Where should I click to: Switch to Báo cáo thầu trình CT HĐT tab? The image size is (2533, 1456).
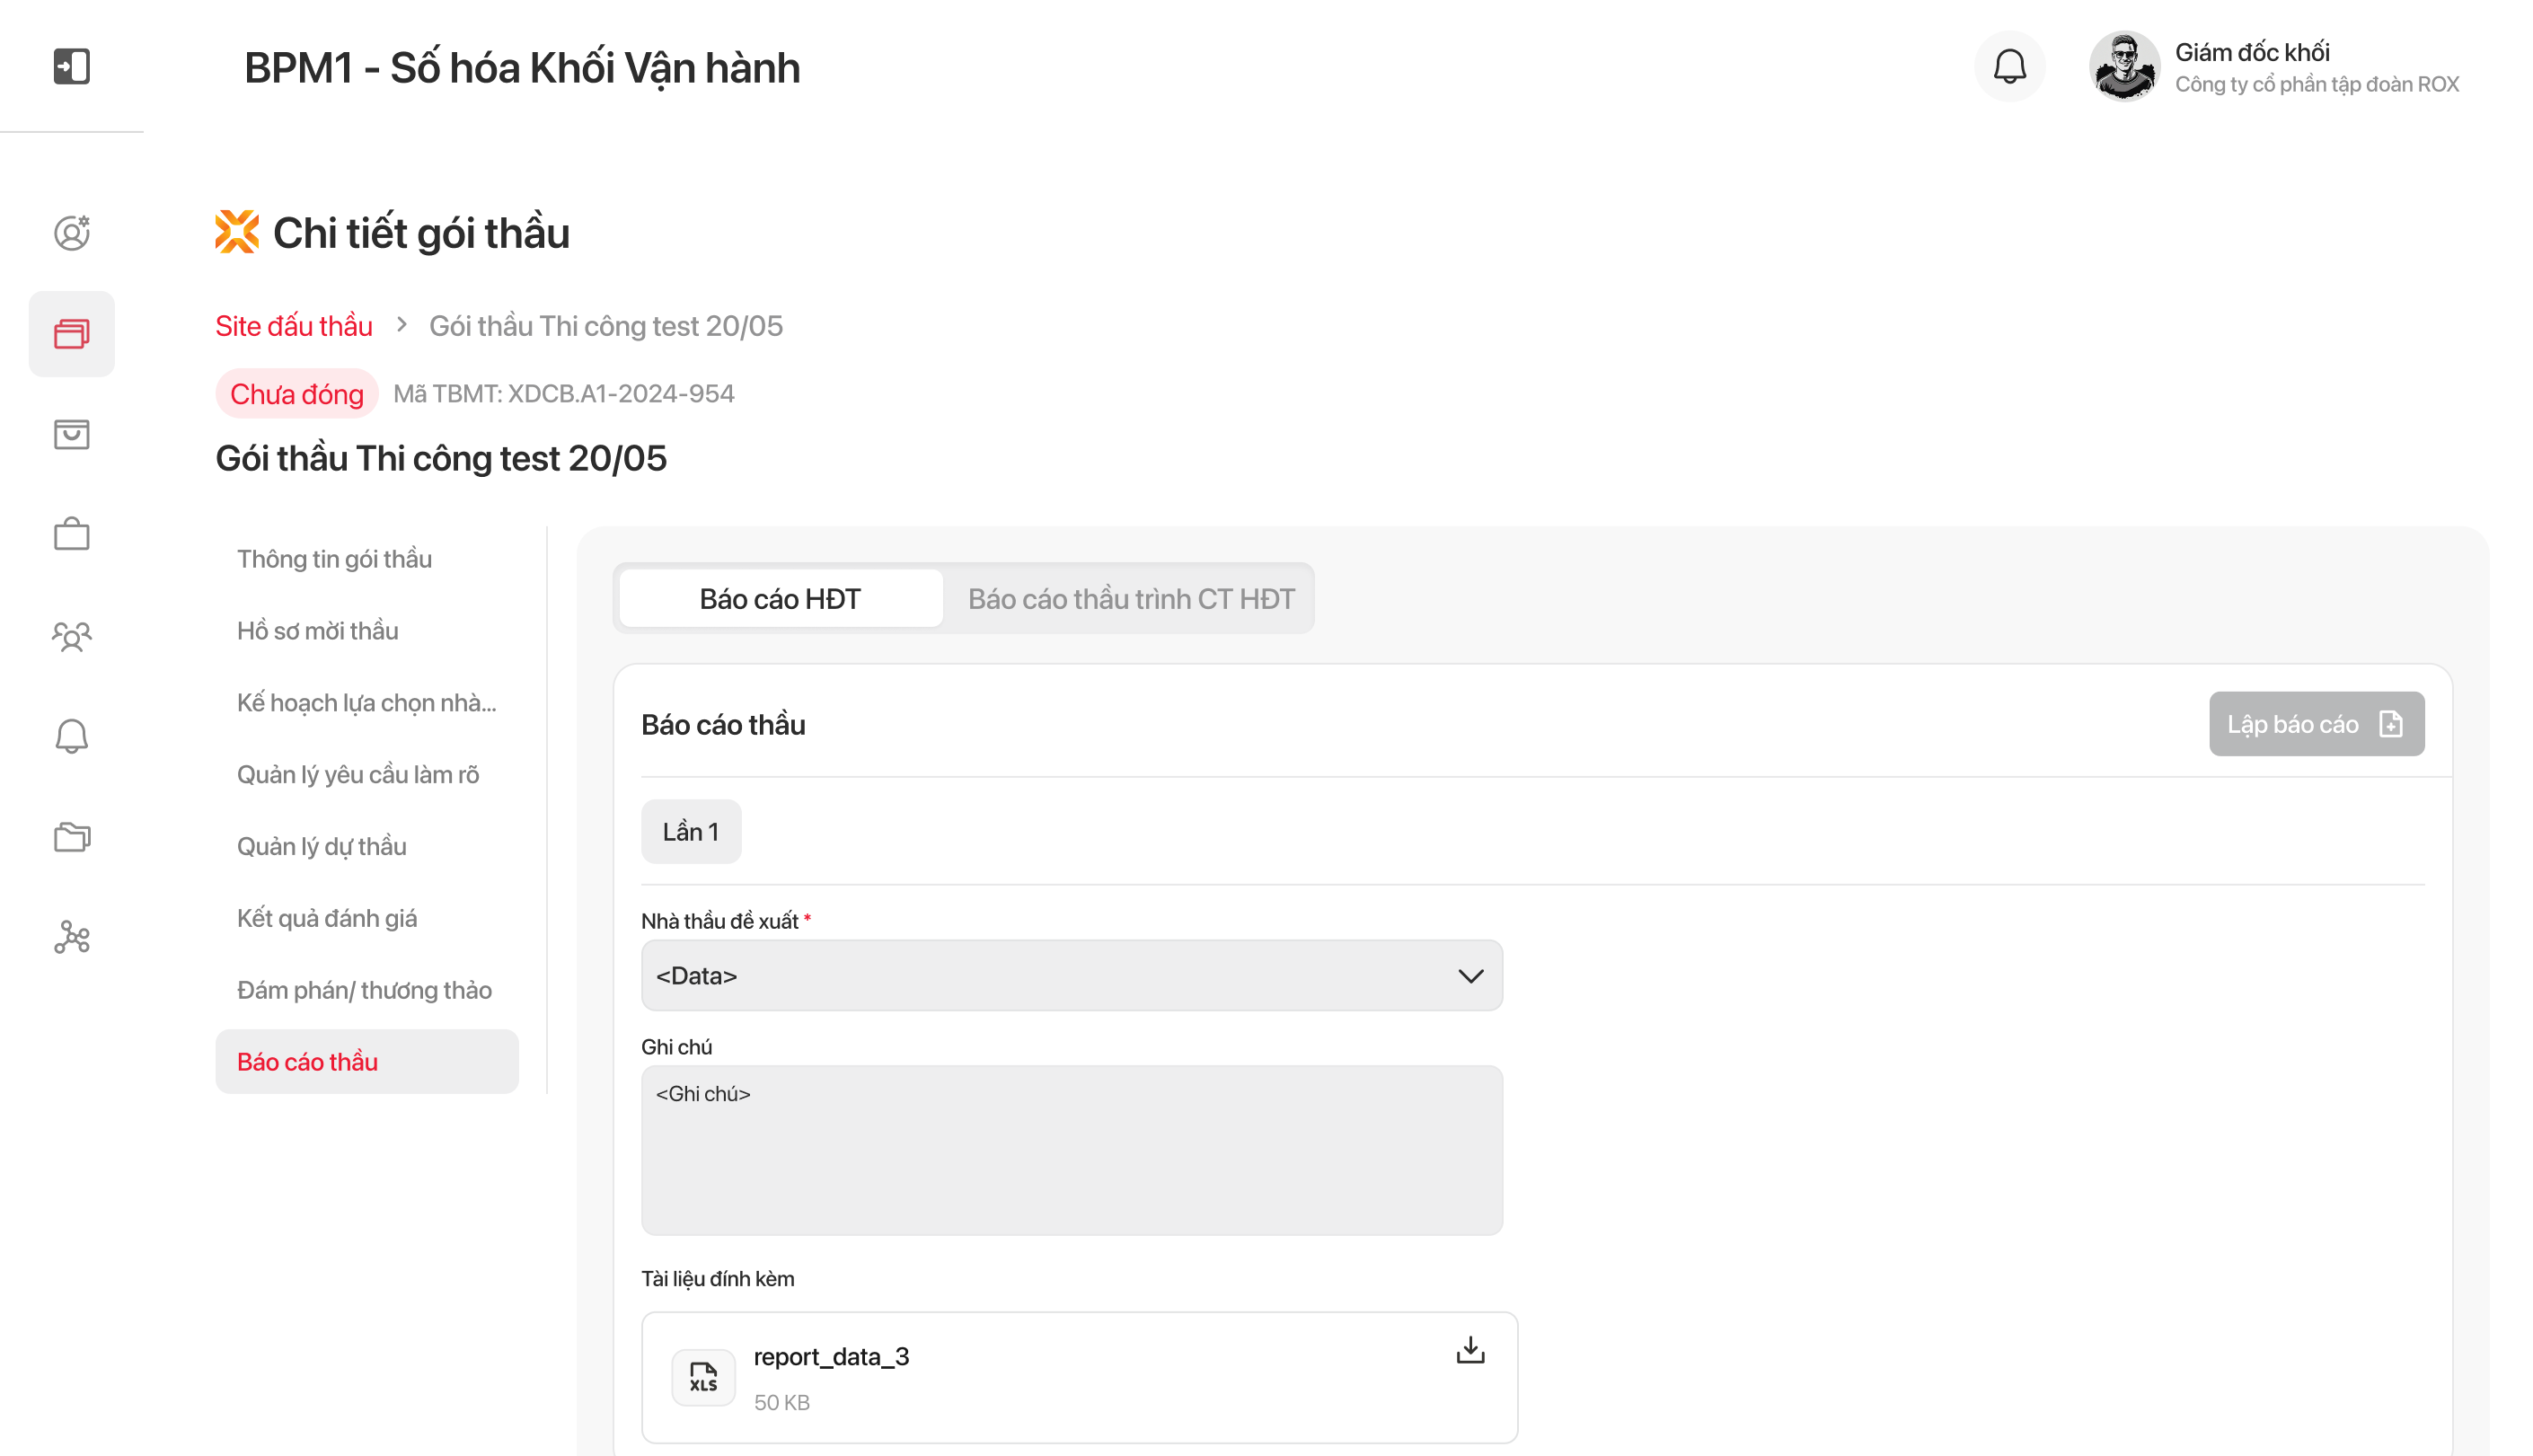[1130, 599]
